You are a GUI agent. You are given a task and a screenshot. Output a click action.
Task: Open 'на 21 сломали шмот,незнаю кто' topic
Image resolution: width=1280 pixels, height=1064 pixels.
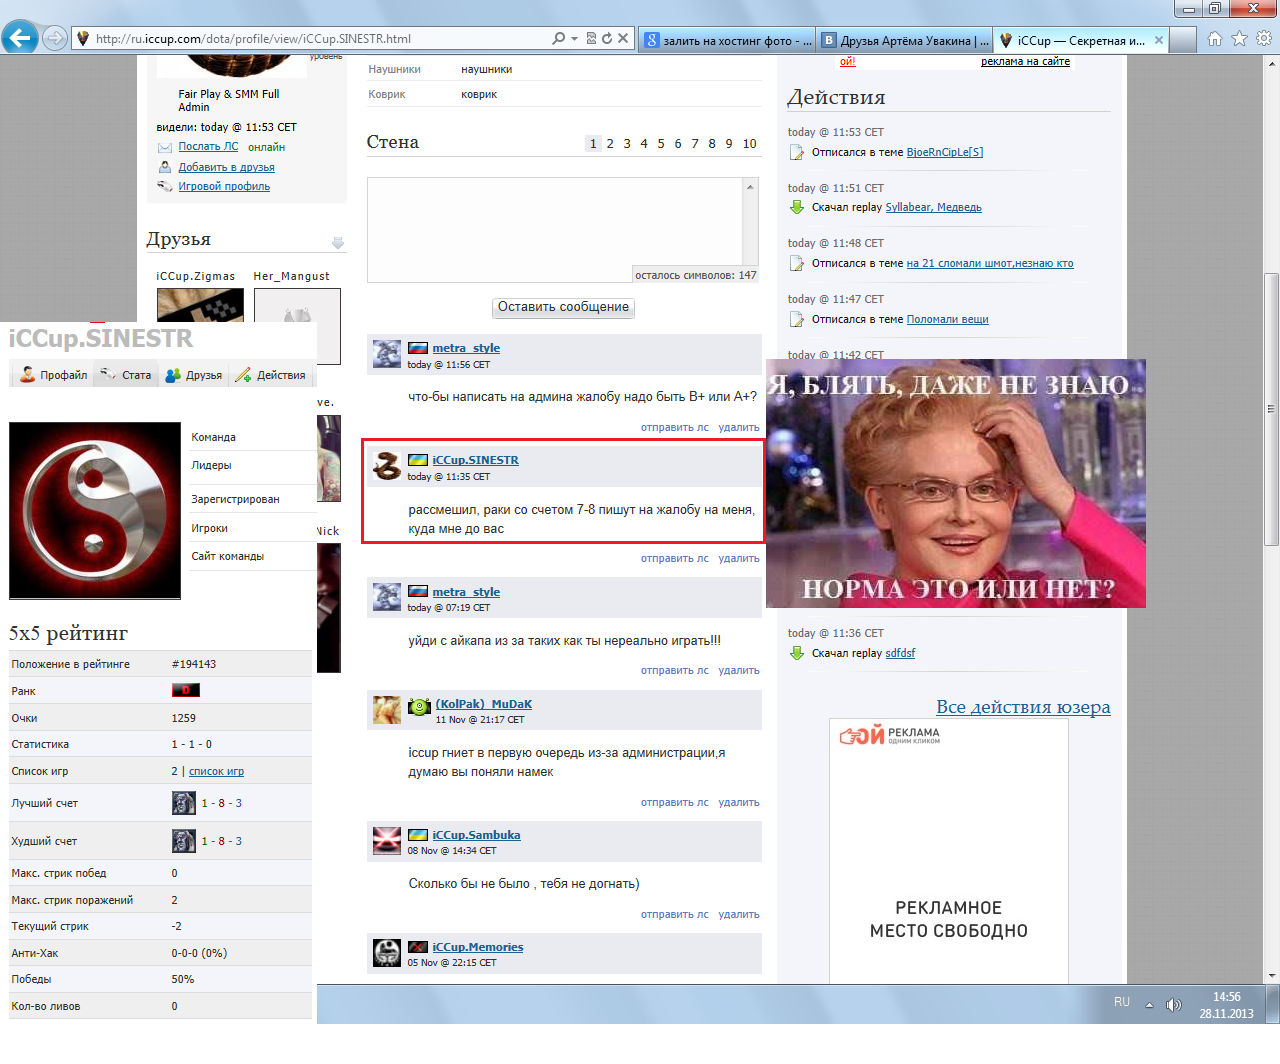click(x=990, y=263)
